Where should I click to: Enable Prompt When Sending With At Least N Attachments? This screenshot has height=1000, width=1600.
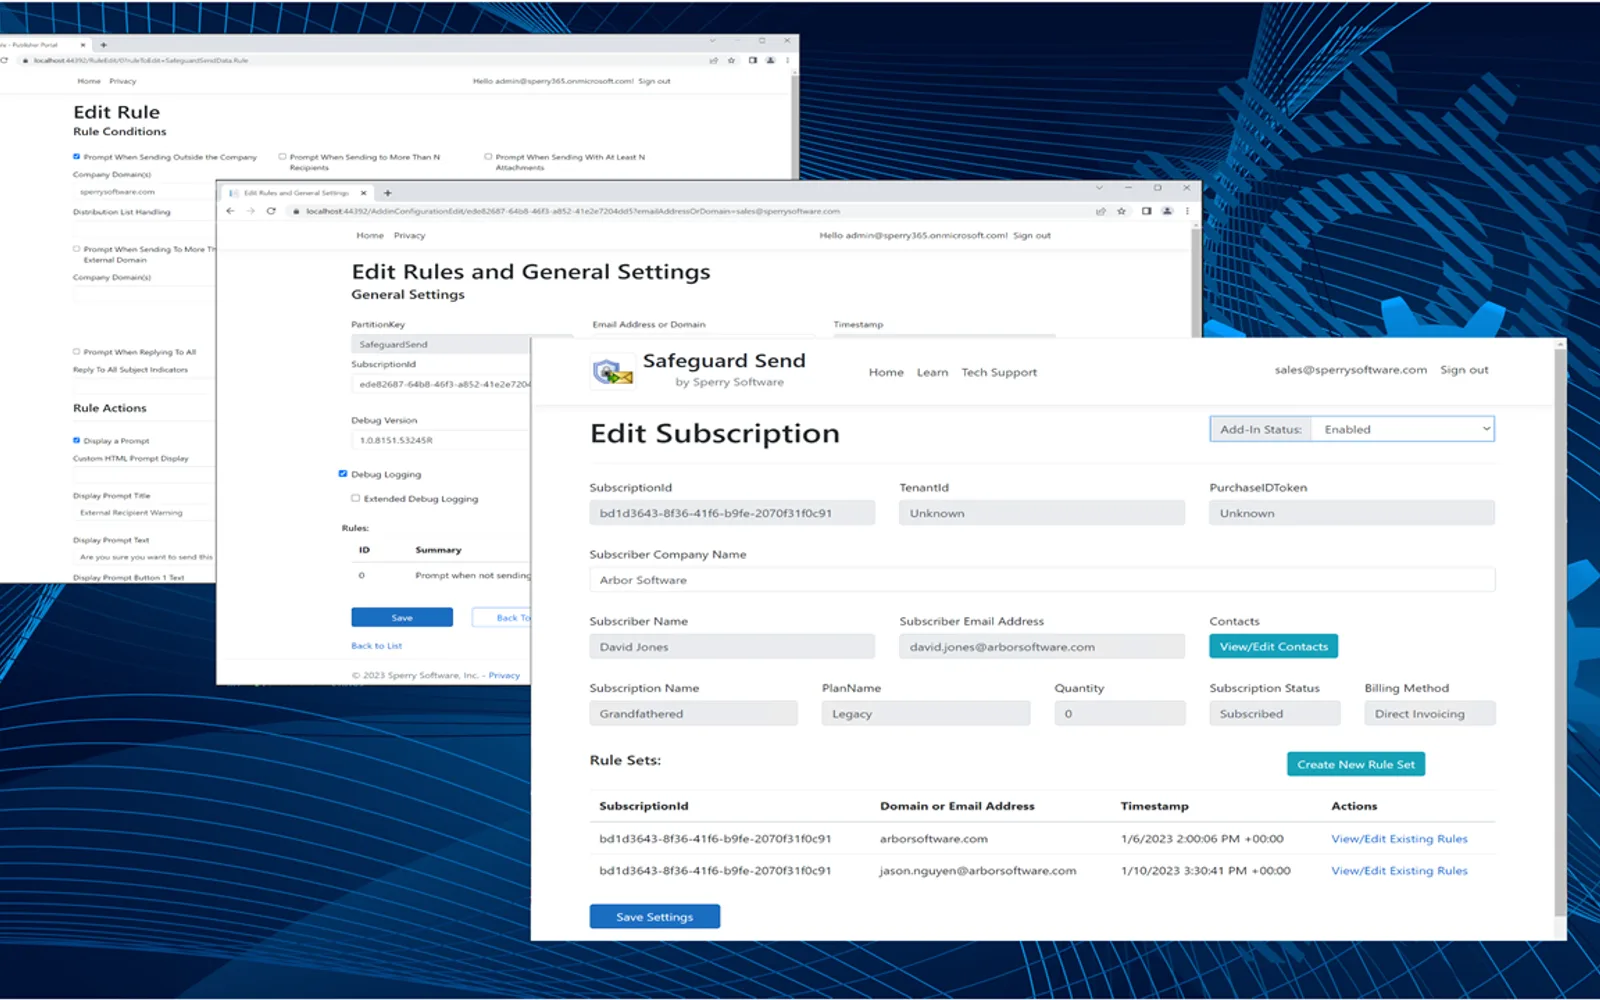(x=488, y=156)
